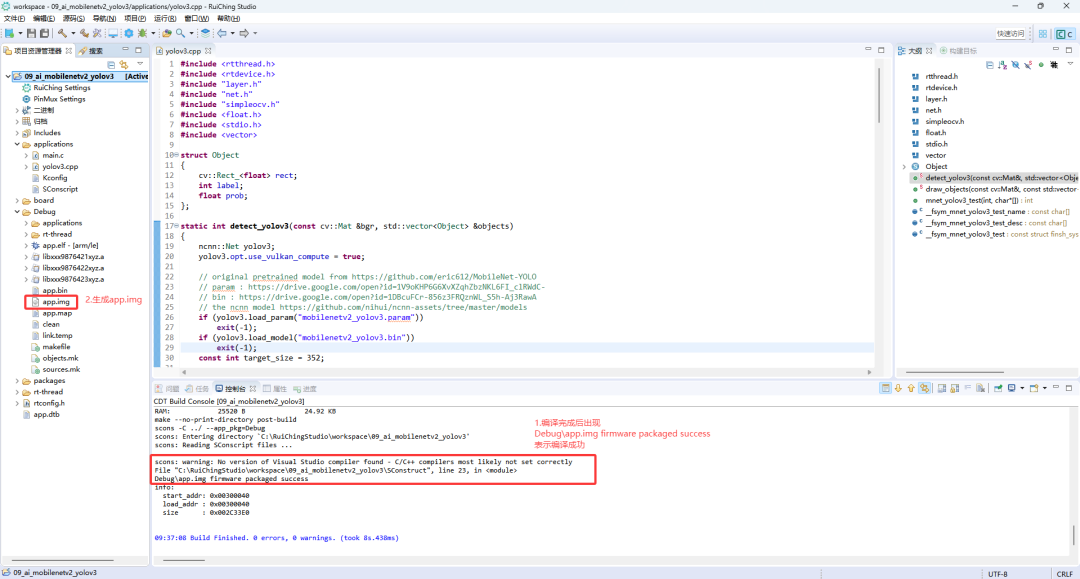Toggle hide static members in outline
This screenshot has width=1080, height=579.
[1028, 65]
